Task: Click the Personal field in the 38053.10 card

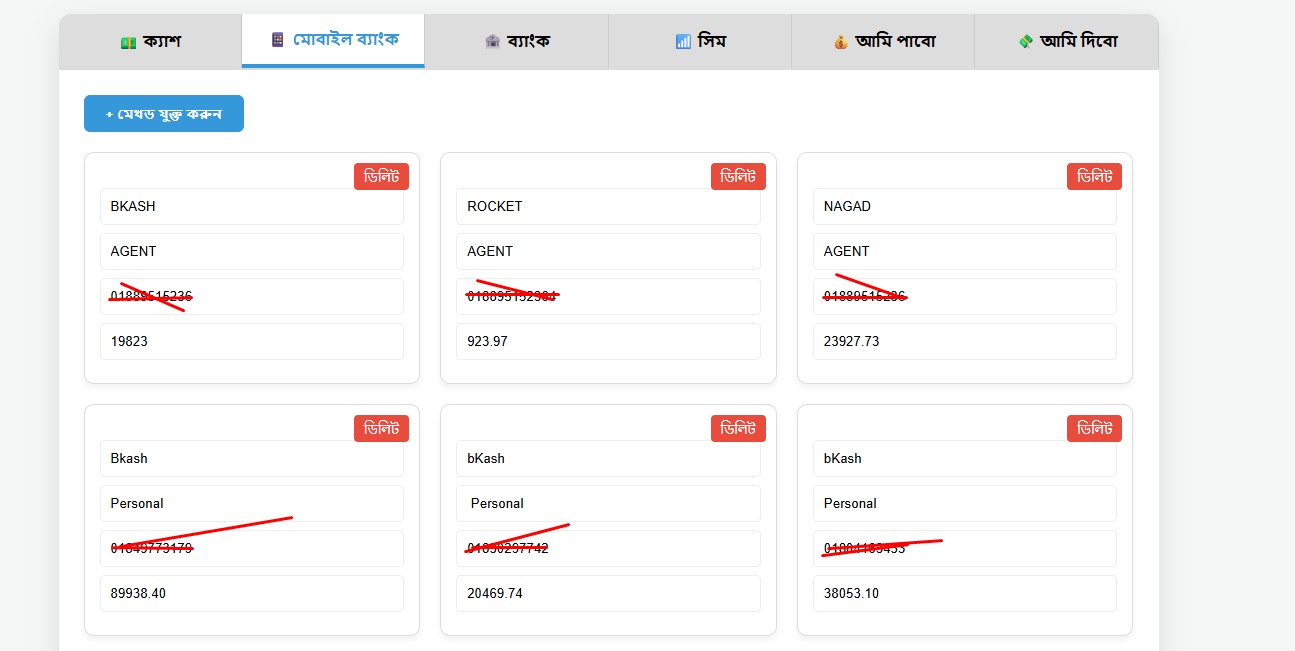Action: pos(965,503)
